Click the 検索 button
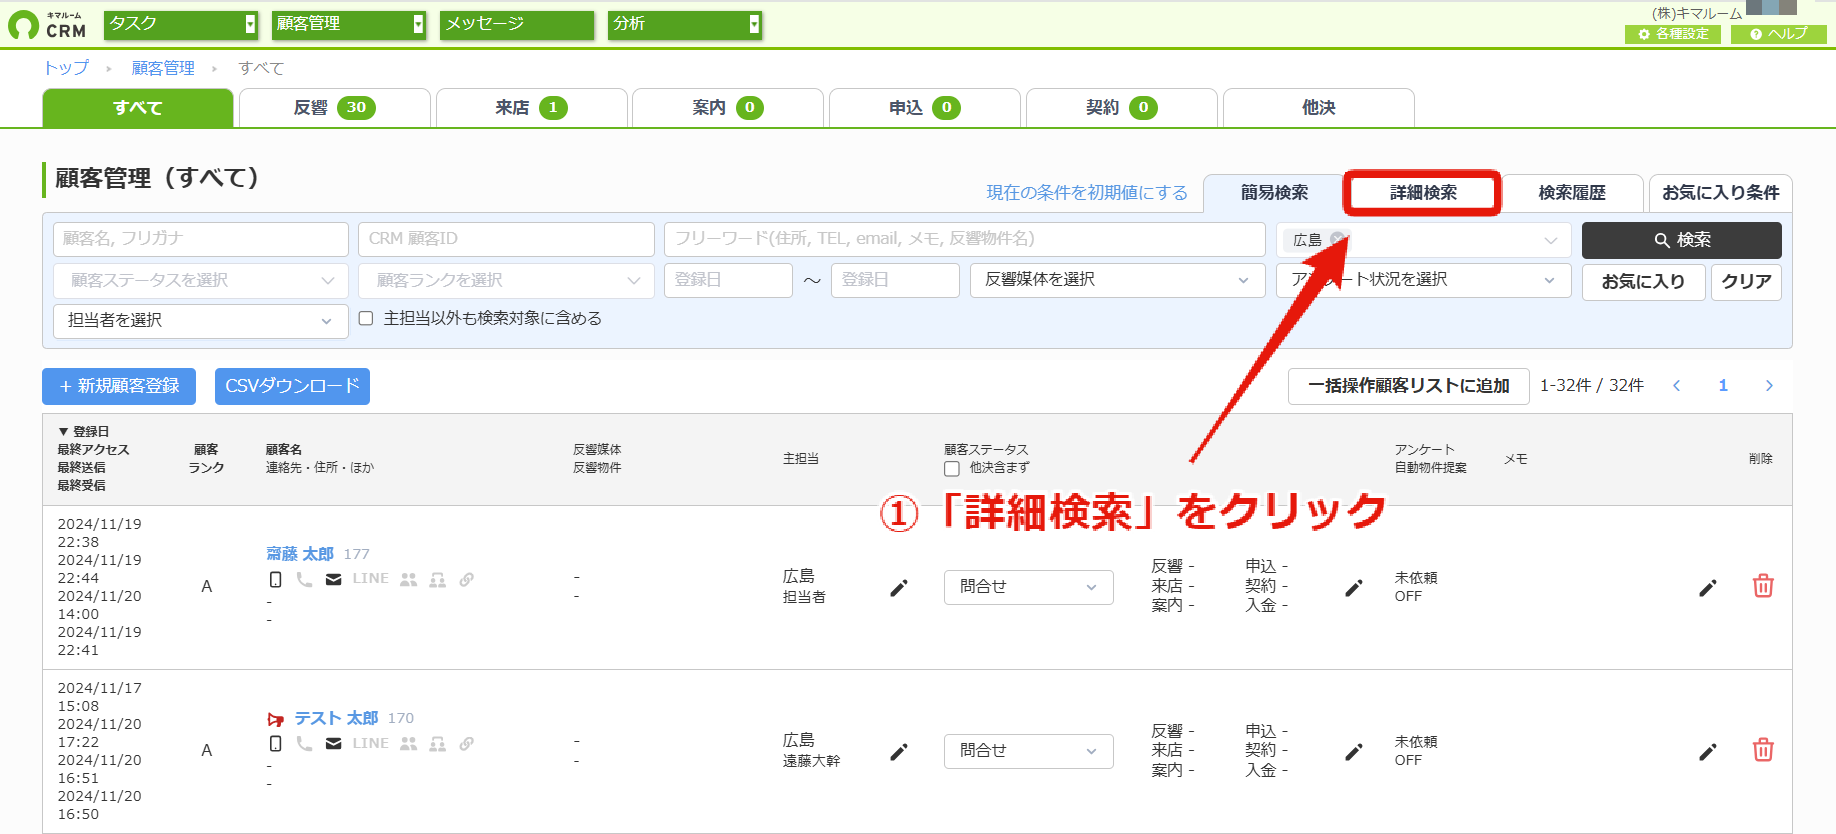Screen dimensions: 1836x834 (1682, 240)
